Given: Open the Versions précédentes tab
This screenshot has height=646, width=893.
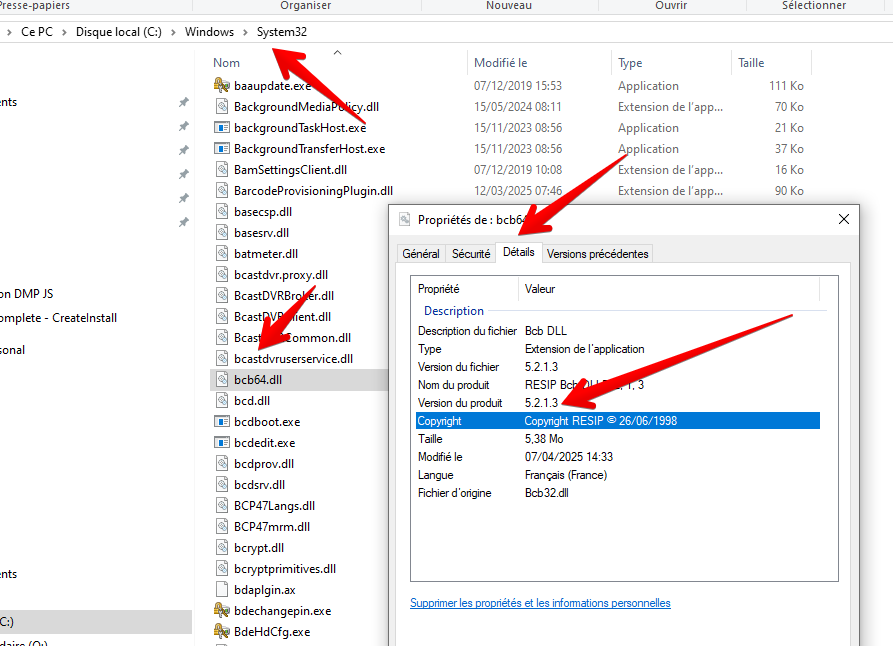Looking at the screenshot, I should click(597, 254).
